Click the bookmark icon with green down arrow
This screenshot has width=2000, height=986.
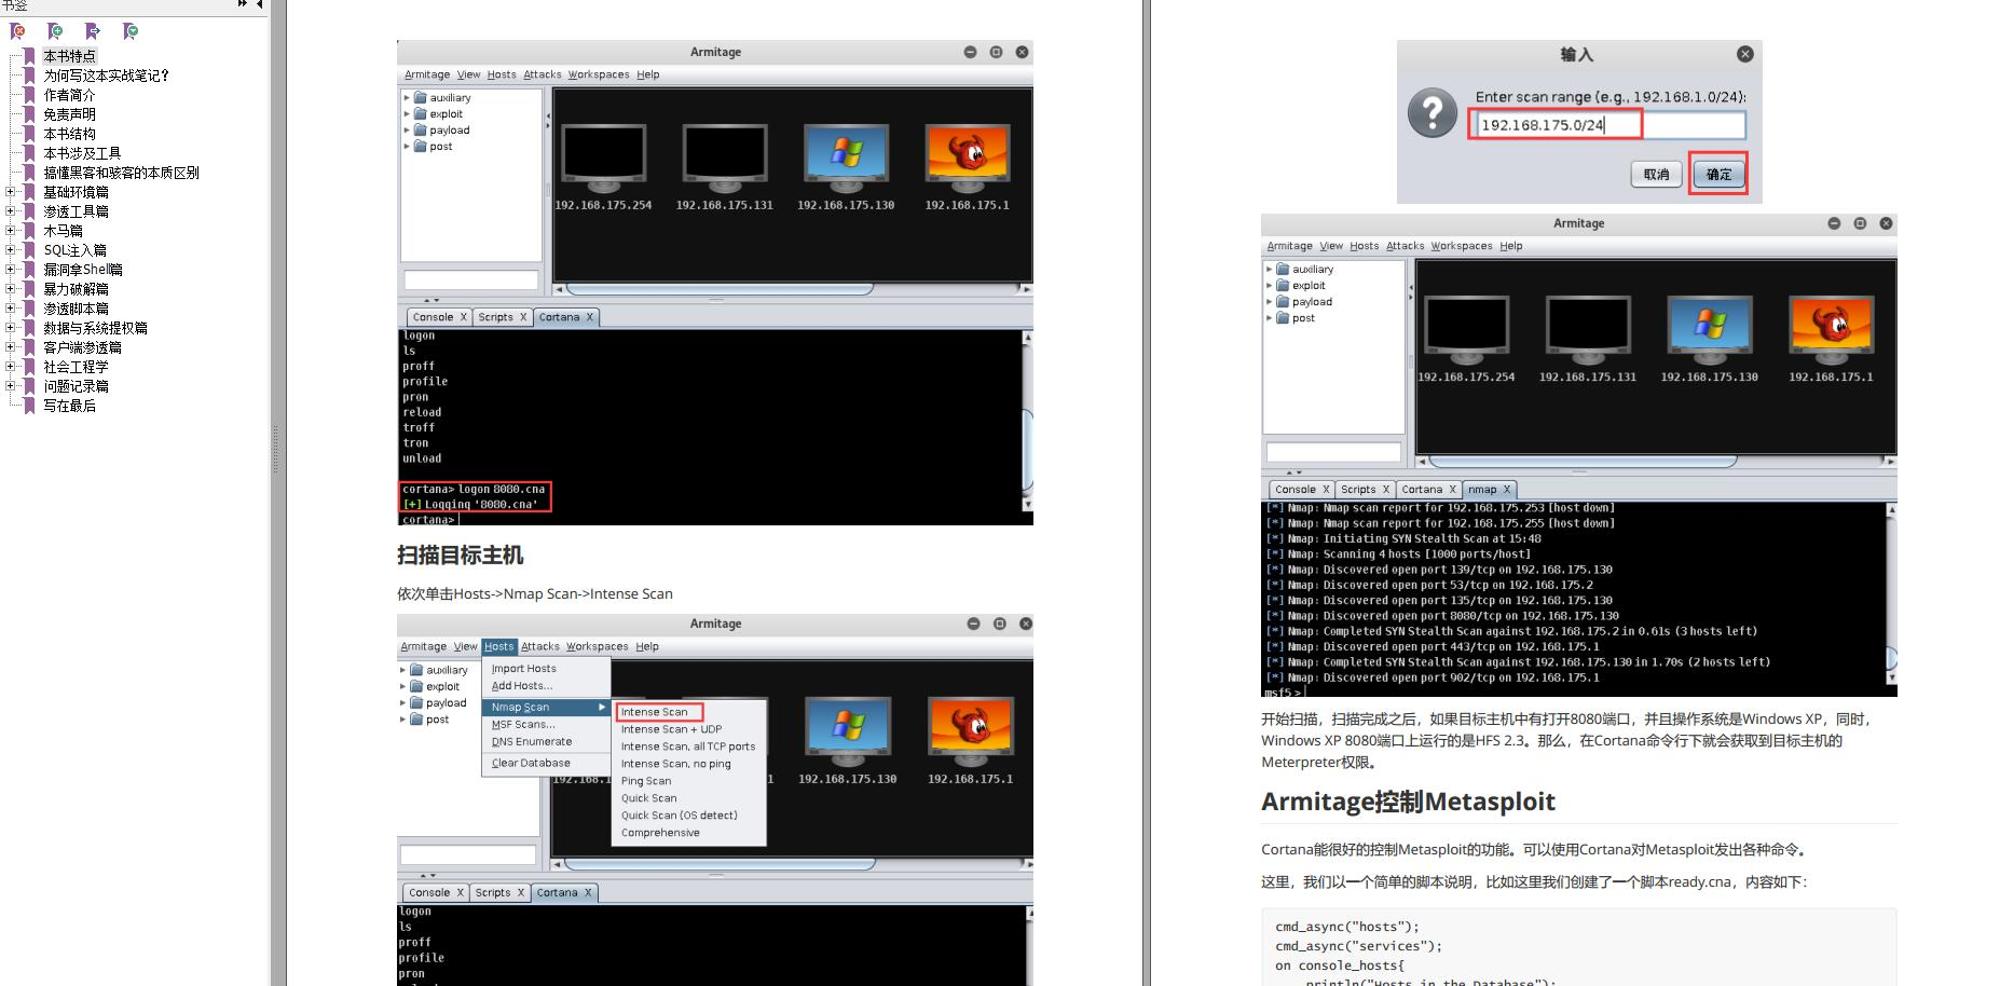130,32
